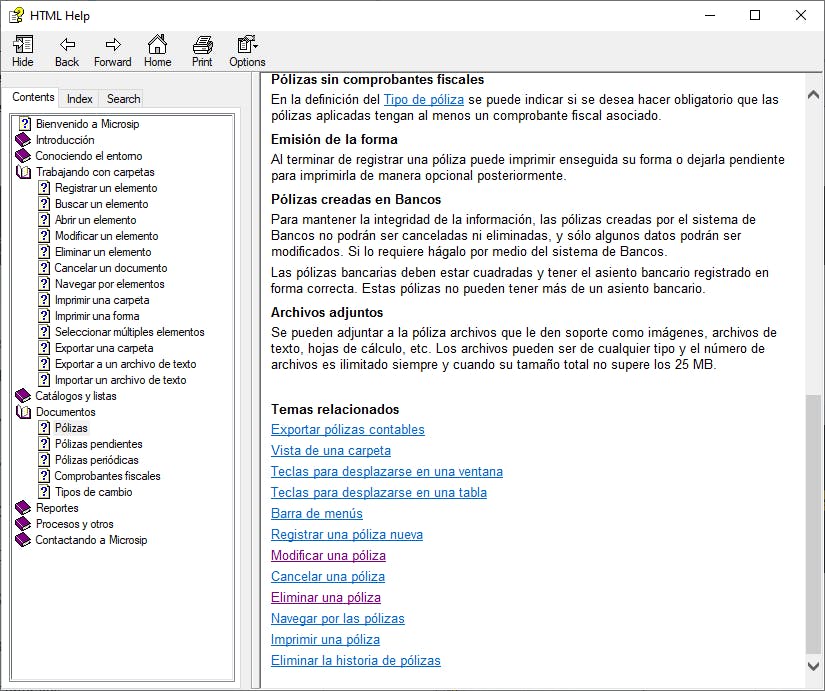Image resolution: width=825 pixels, height=691 pixels.
Task: Click the page icon beside Imprimir una forma
Action: coord(44,316)
